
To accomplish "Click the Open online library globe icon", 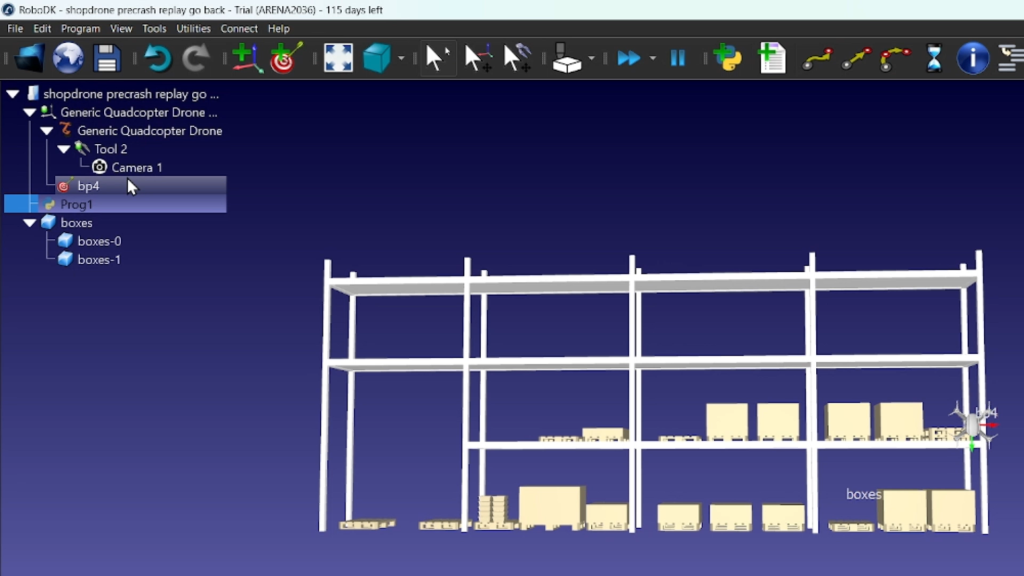I will [68, 58].
